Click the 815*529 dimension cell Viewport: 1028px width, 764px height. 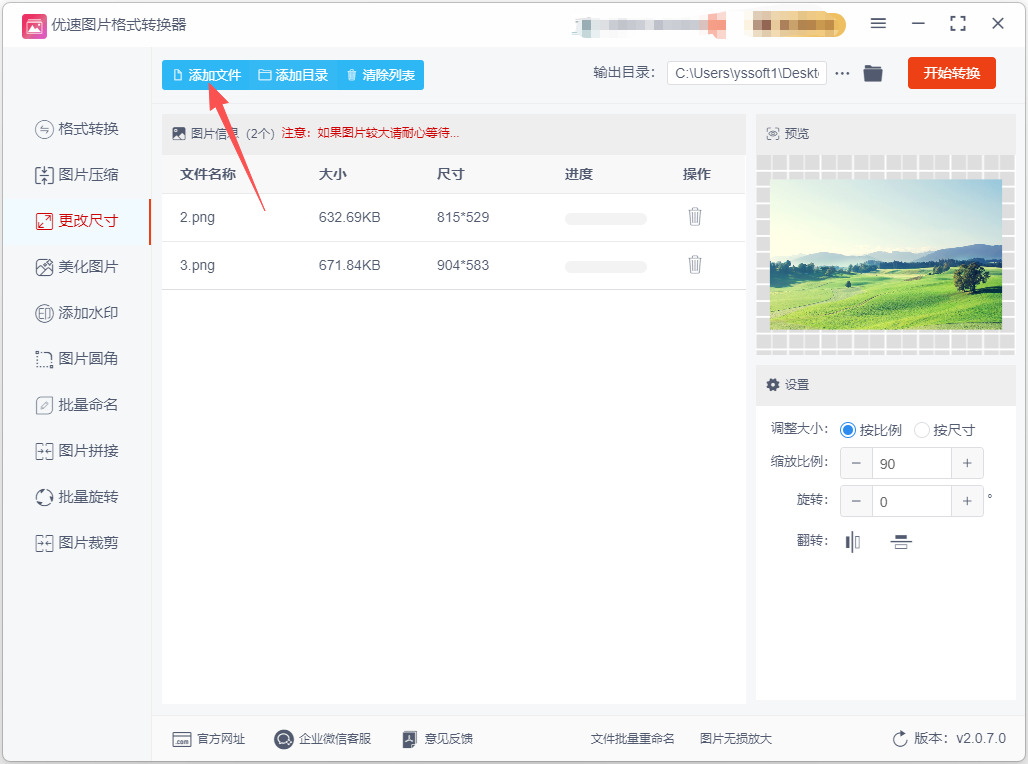coord(463,217)
